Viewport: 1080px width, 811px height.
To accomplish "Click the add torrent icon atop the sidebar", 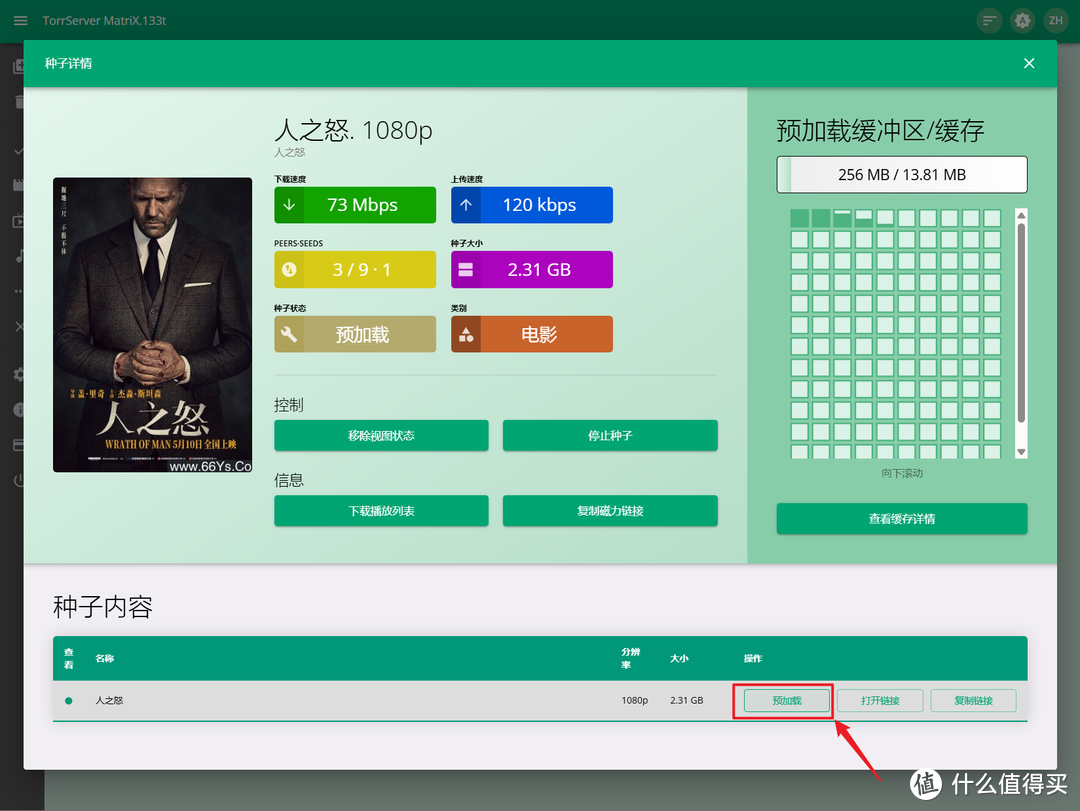I will click(x=22, y=65).
